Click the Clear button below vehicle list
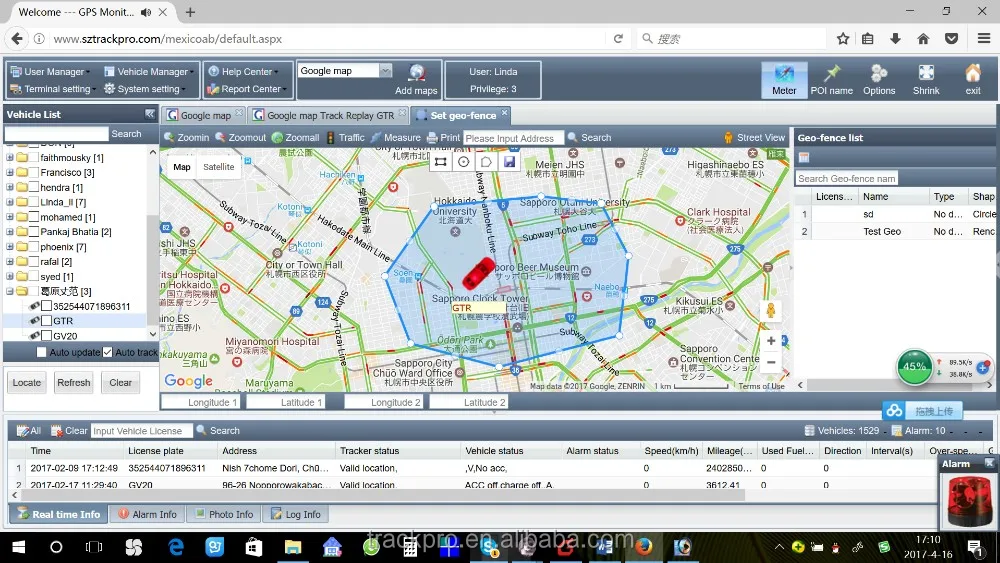The height and width of the screenshot is (563, 1000). 121,383
